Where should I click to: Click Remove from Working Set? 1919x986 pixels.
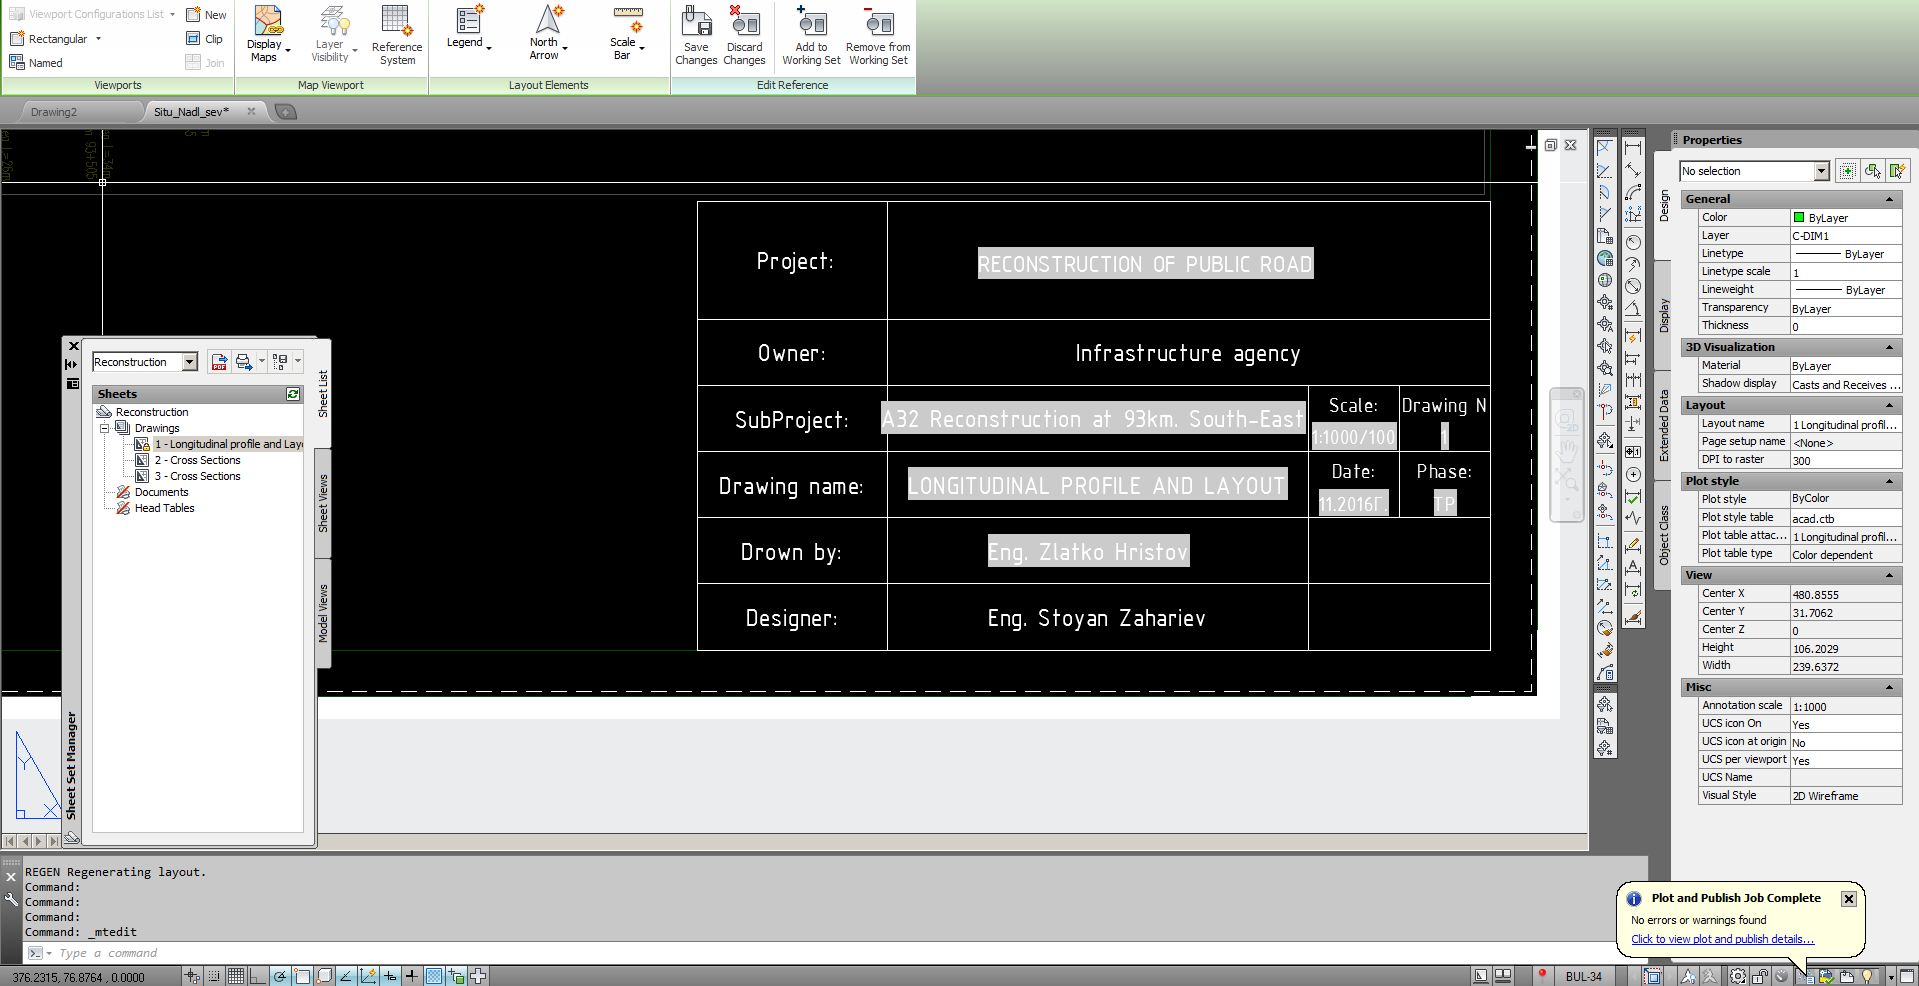point(878,35)
